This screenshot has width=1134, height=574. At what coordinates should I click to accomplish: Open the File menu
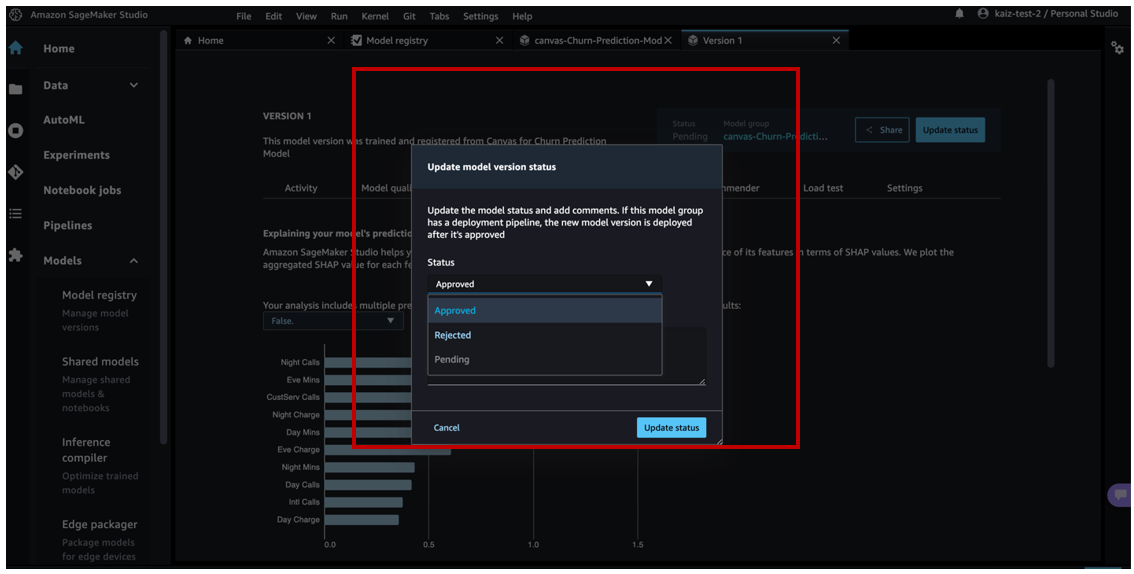(244, 16)
